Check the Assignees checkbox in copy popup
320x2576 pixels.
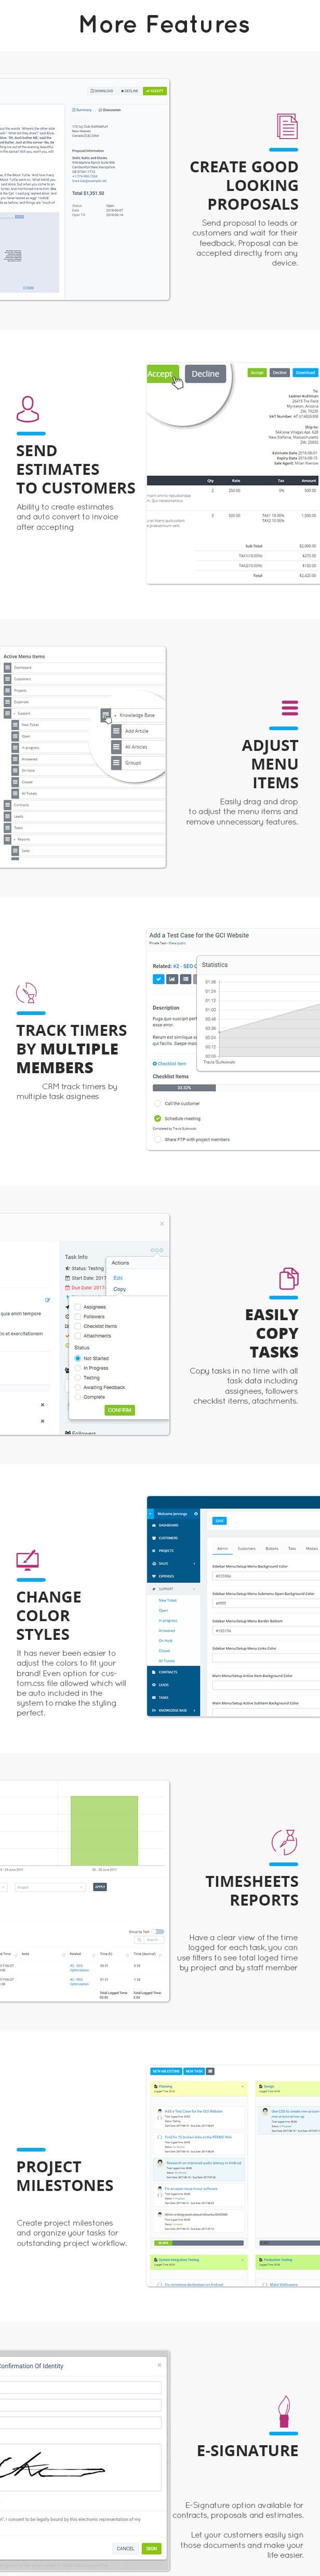(x=78, y=1306)
